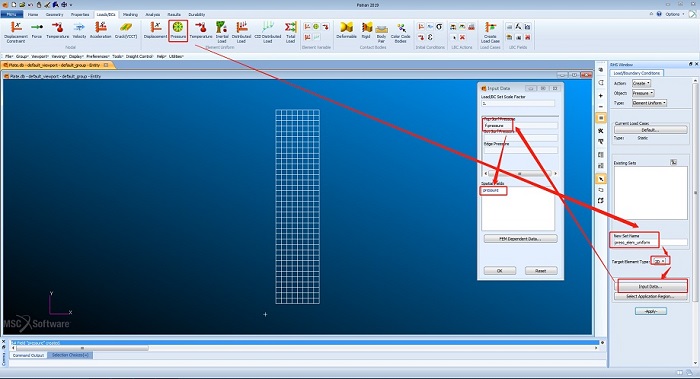Image resolution: width=700 pixels, height=379 pixels.
Task: Open the Preferences menu
Action: point(98,57)
